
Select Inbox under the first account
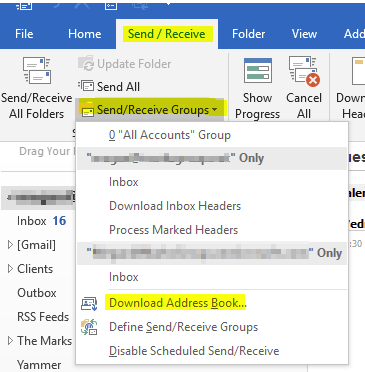click(x=212, y=182)
